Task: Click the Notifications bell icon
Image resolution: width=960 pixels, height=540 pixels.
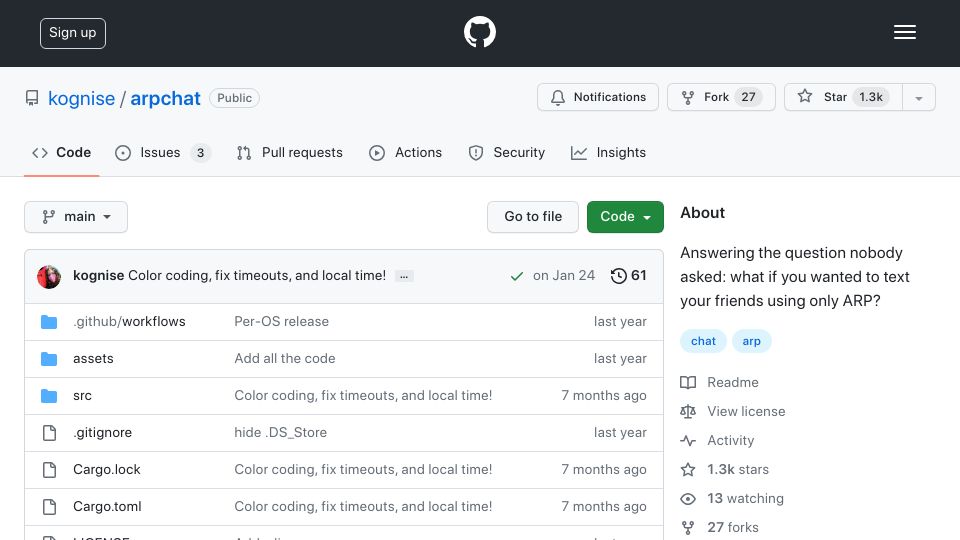Action: pos(557,98)
